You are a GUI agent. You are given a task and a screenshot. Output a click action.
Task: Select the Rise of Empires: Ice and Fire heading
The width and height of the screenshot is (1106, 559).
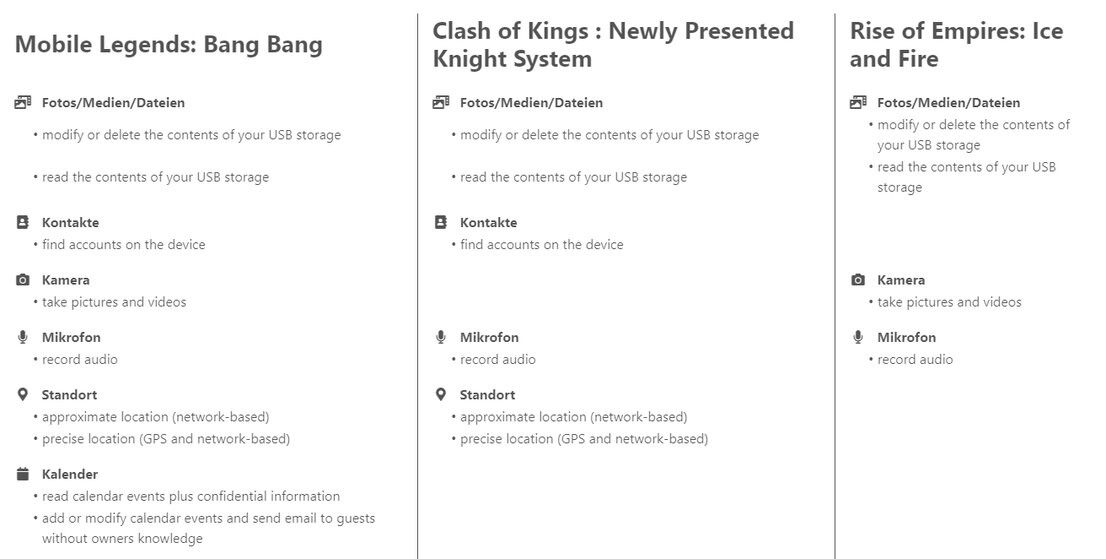pyautogui.click(x=956, y=44)
